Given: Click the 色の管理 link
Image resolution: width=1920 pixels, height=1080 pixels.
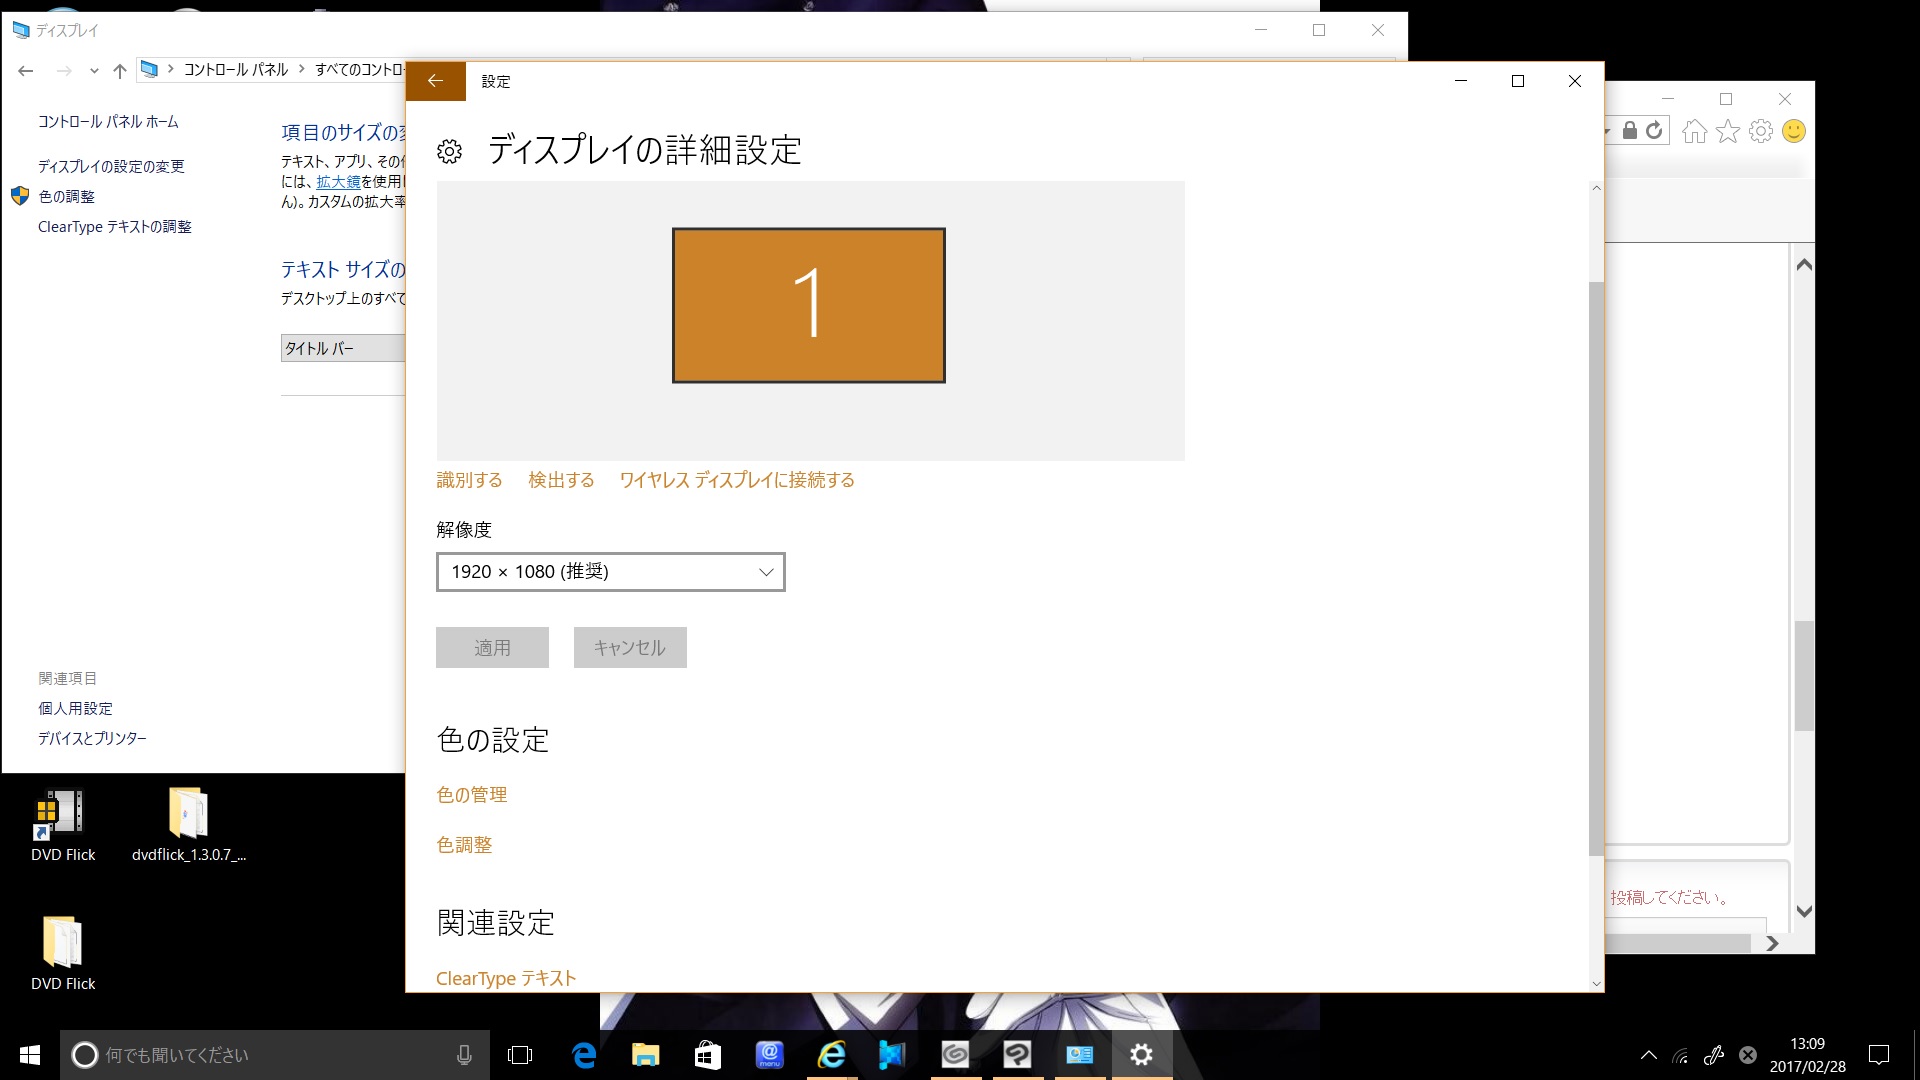Looking at the screenshot, I should 471,795.
